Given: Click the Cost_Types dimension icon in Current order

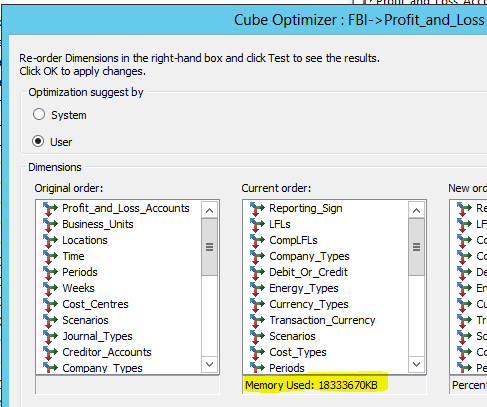Looking at the screenshot, I should pyautogui.click(x=257, y=353).
